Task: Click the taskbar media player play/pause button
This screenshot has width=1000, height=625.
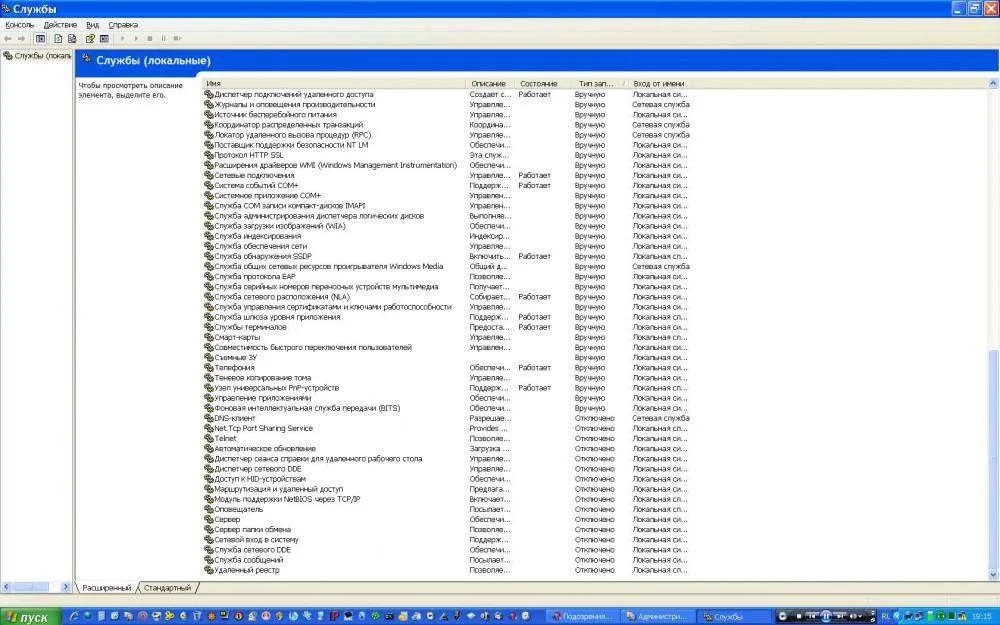Action: [826, 617]
